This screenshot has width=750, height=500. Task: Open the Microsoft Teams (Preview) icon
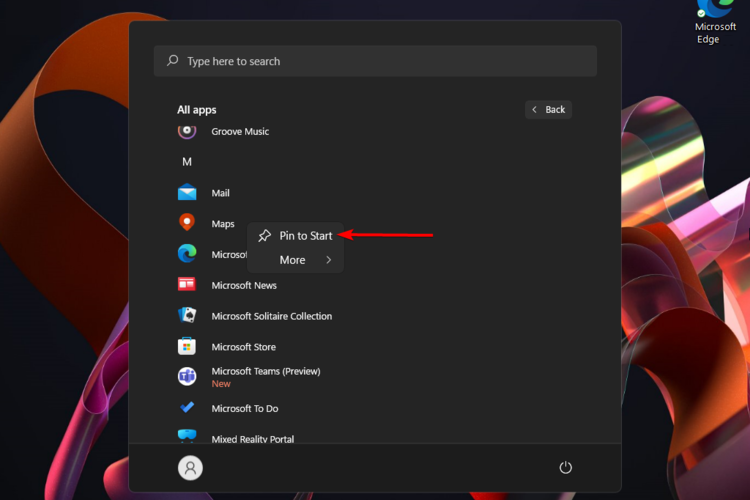187,377
